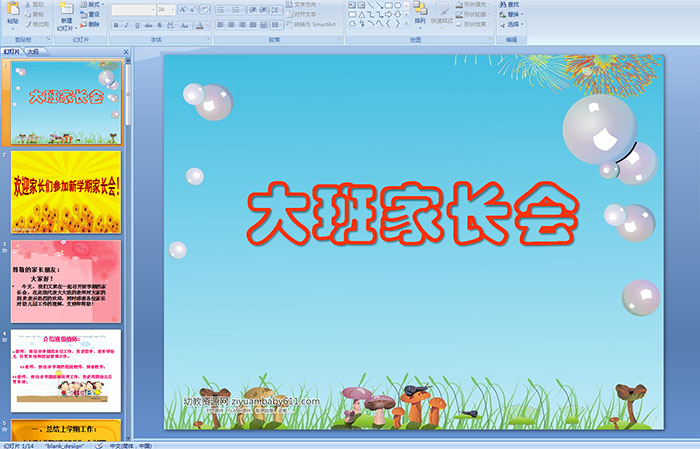Toggle Center text alignment
700x449 pixels.
click(231, 25)
